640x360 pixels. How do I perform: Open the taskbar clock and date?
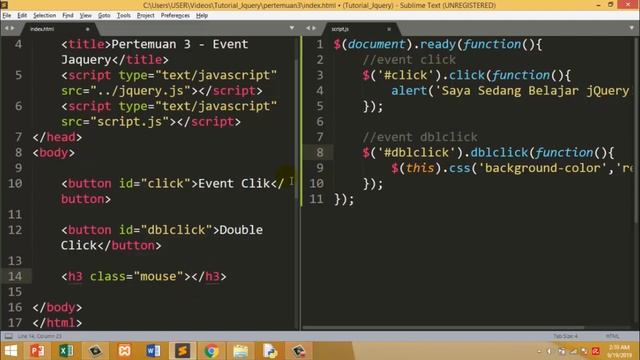tap(619, 351)
